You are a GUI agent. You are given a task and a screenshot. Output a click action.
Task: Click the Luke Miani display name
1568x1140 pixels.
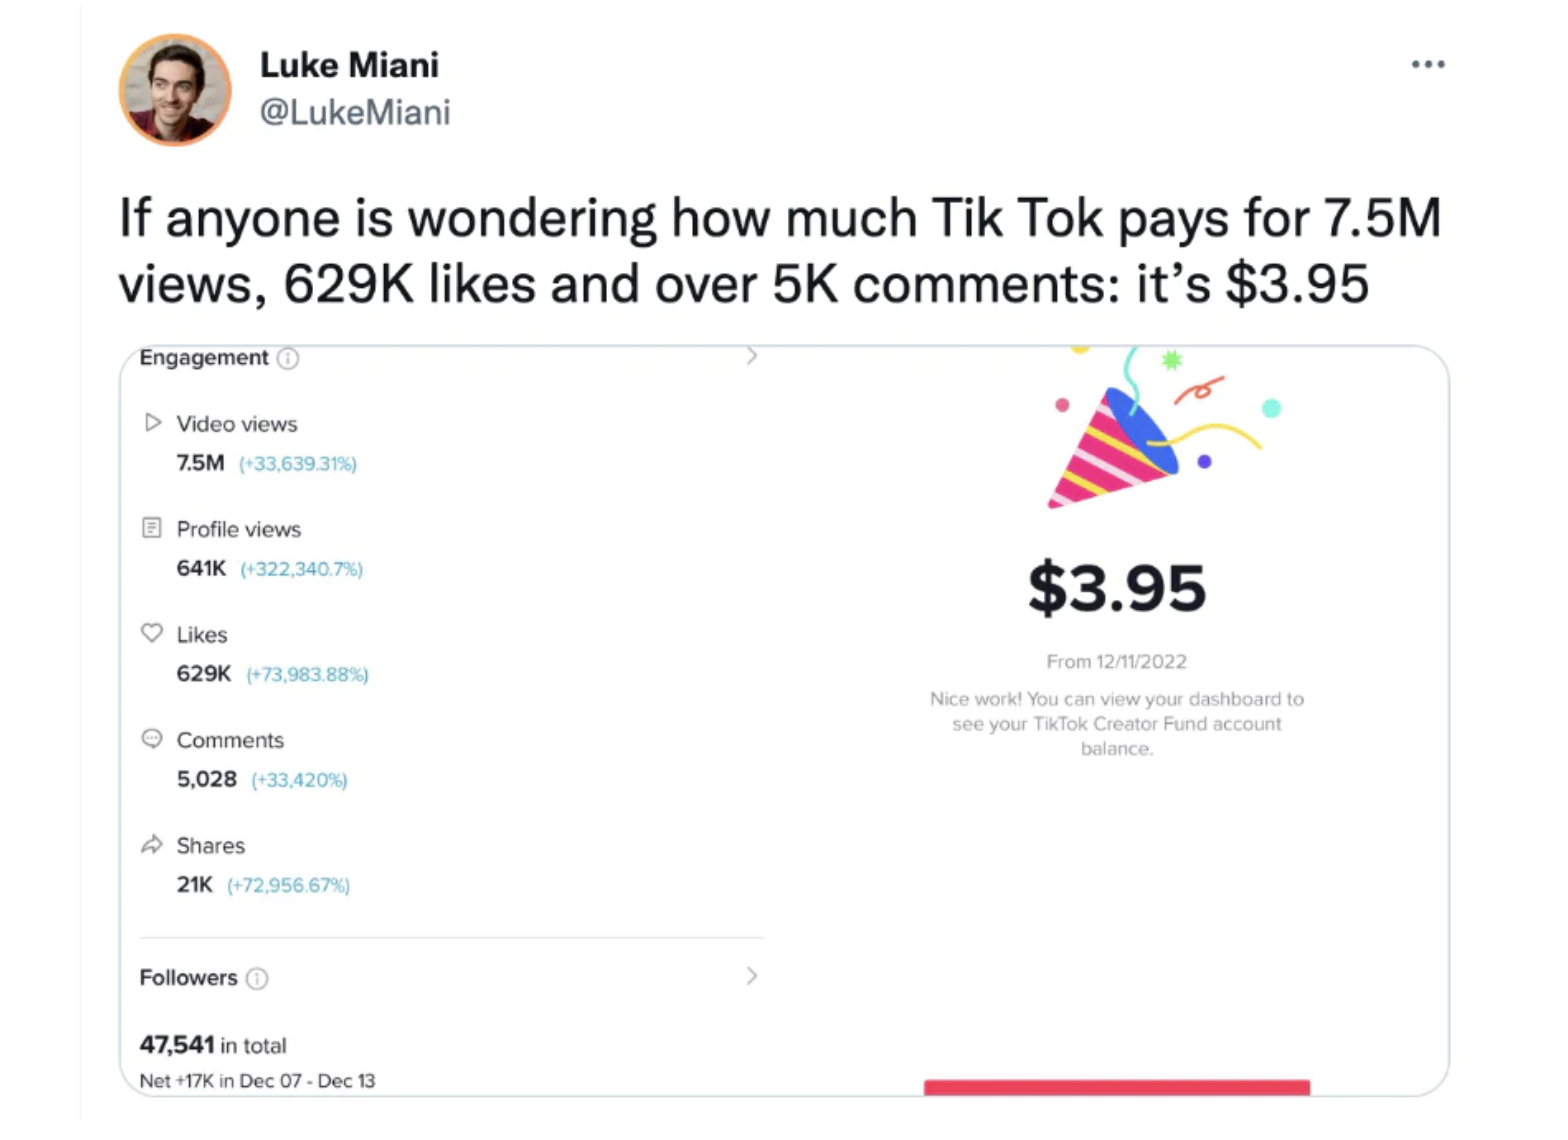pyautogui.click(x=349, y=65)
